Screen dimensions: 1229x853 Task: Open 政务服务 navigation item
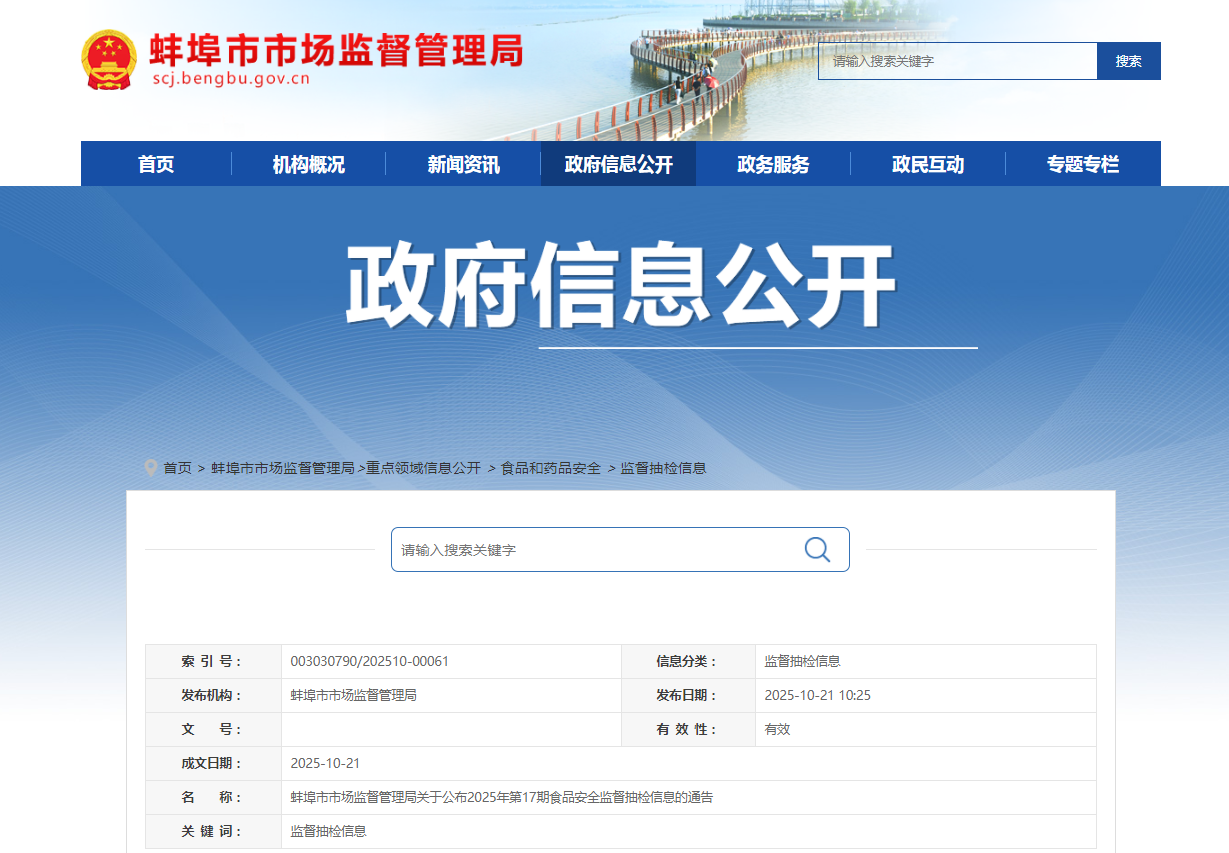(773, 164)
